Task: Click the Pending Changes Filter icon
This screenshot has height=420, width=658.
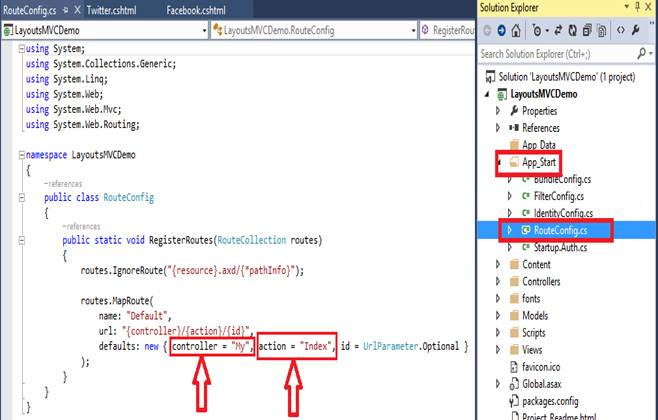Action: pyautogui.click(x=537, y=30)
